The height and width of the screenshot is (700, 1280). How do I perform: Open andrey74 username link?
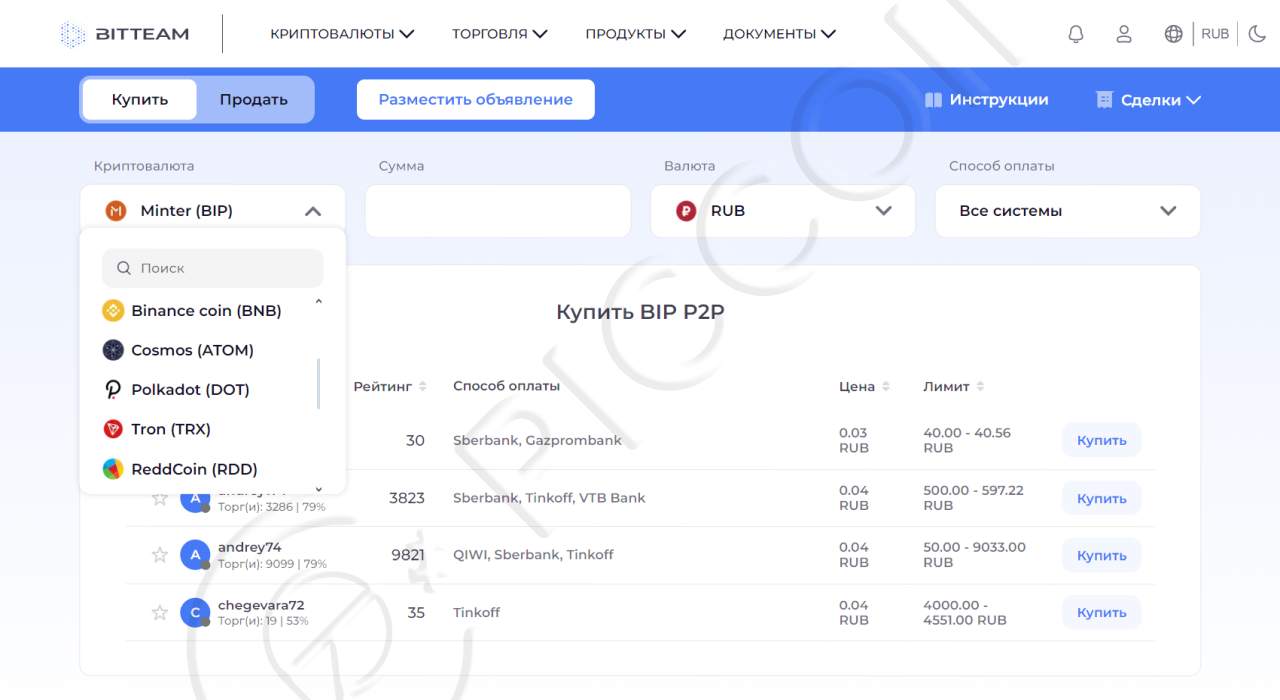click(250, 547)
